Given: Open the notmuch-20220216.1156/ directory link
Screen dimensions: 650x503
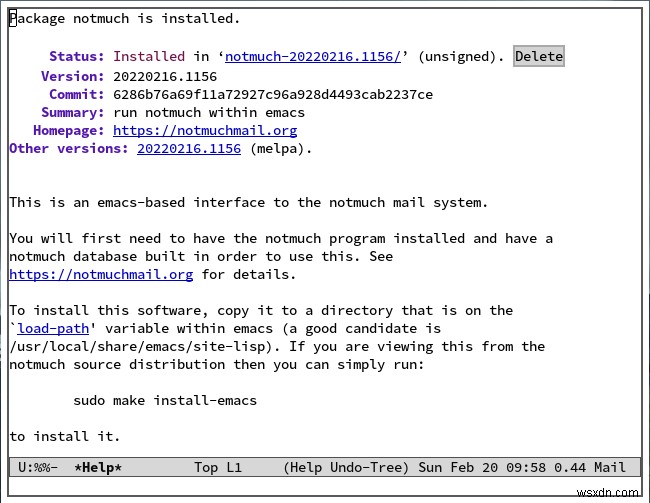Looking at the screenshot, I should click(x=313, y=56).
